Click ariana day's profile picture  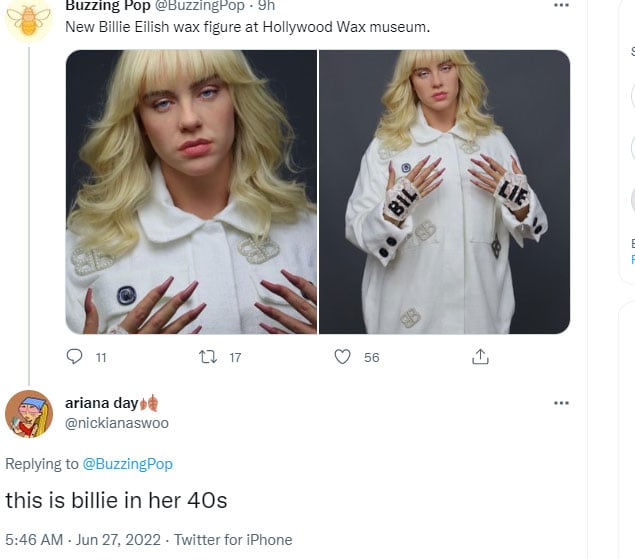(x=29, y=413)
